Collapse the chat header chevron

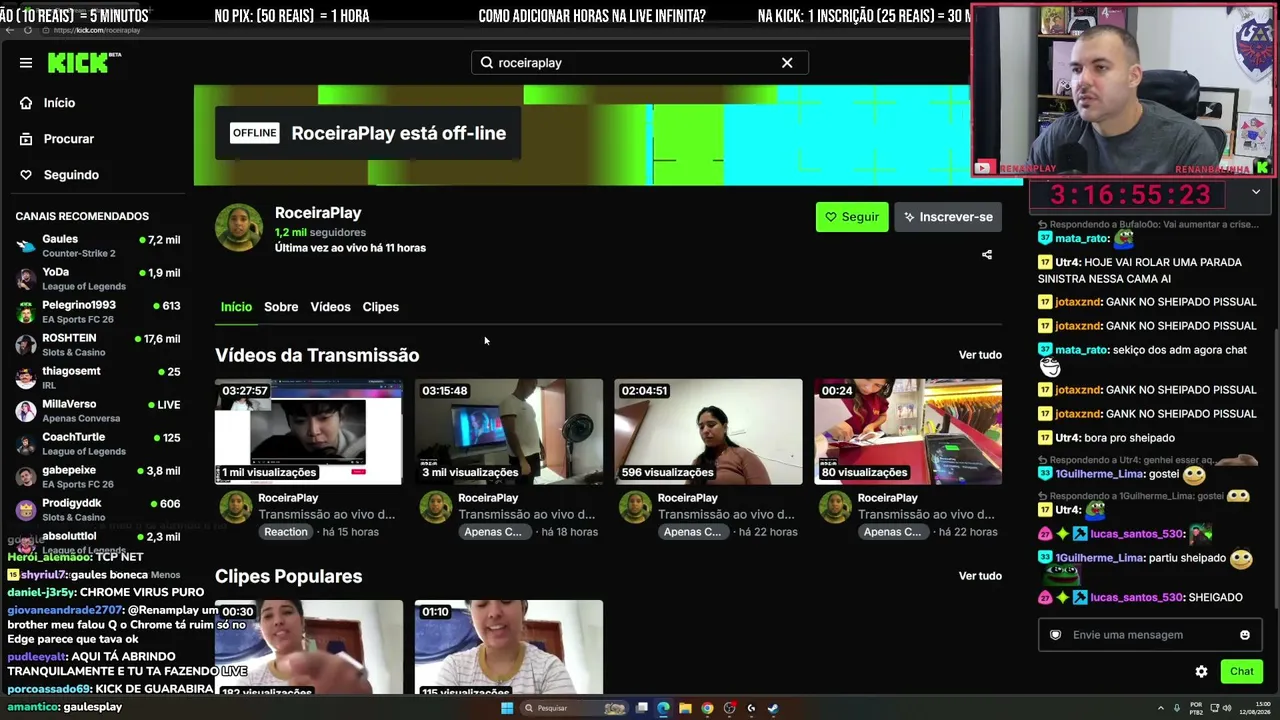(x=1256, y=192)
